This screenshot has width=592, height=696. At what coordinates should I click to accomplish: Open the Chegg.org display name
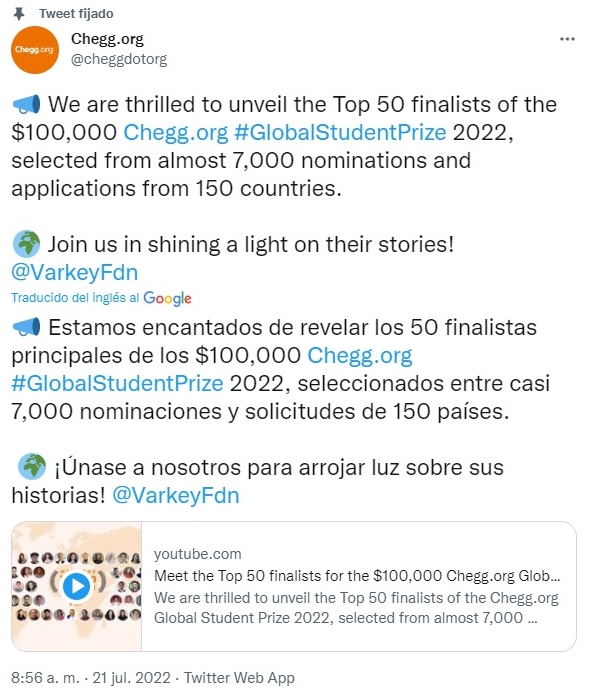pyautogui.click(x=107, y=39)
